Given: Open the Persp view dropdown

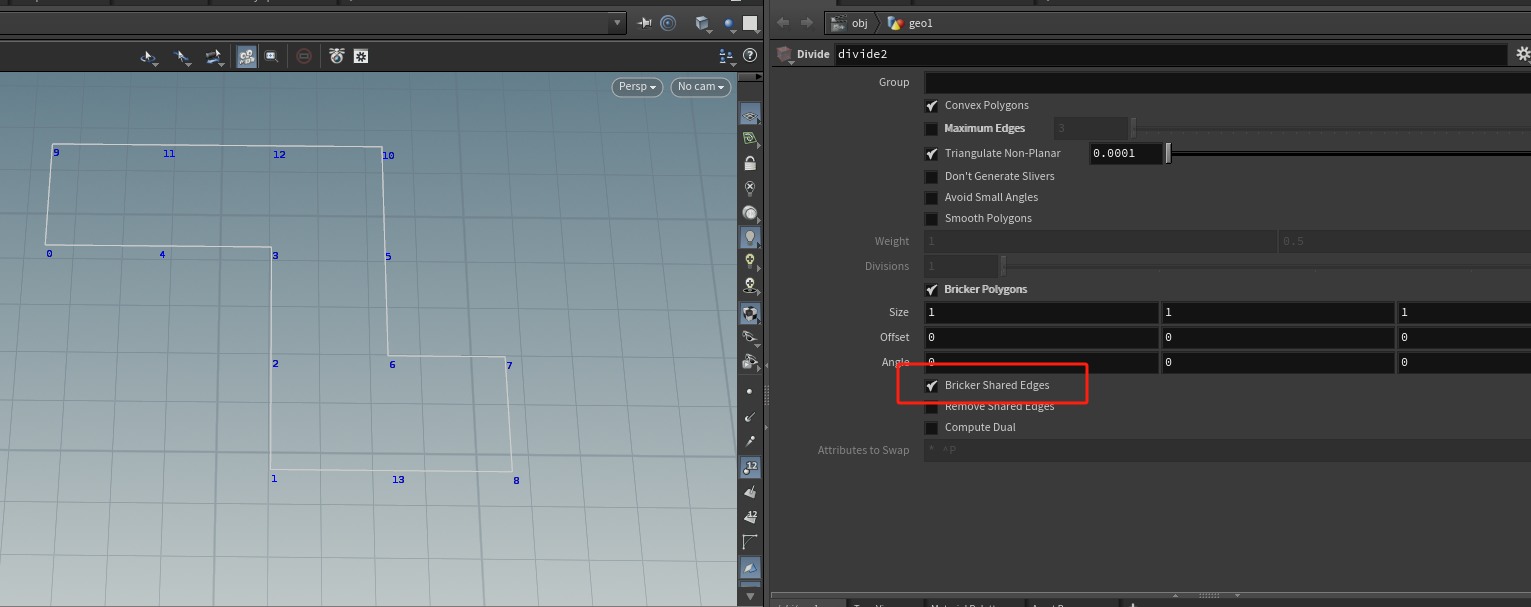Looking at the screenshot, I should coord(638,87).
